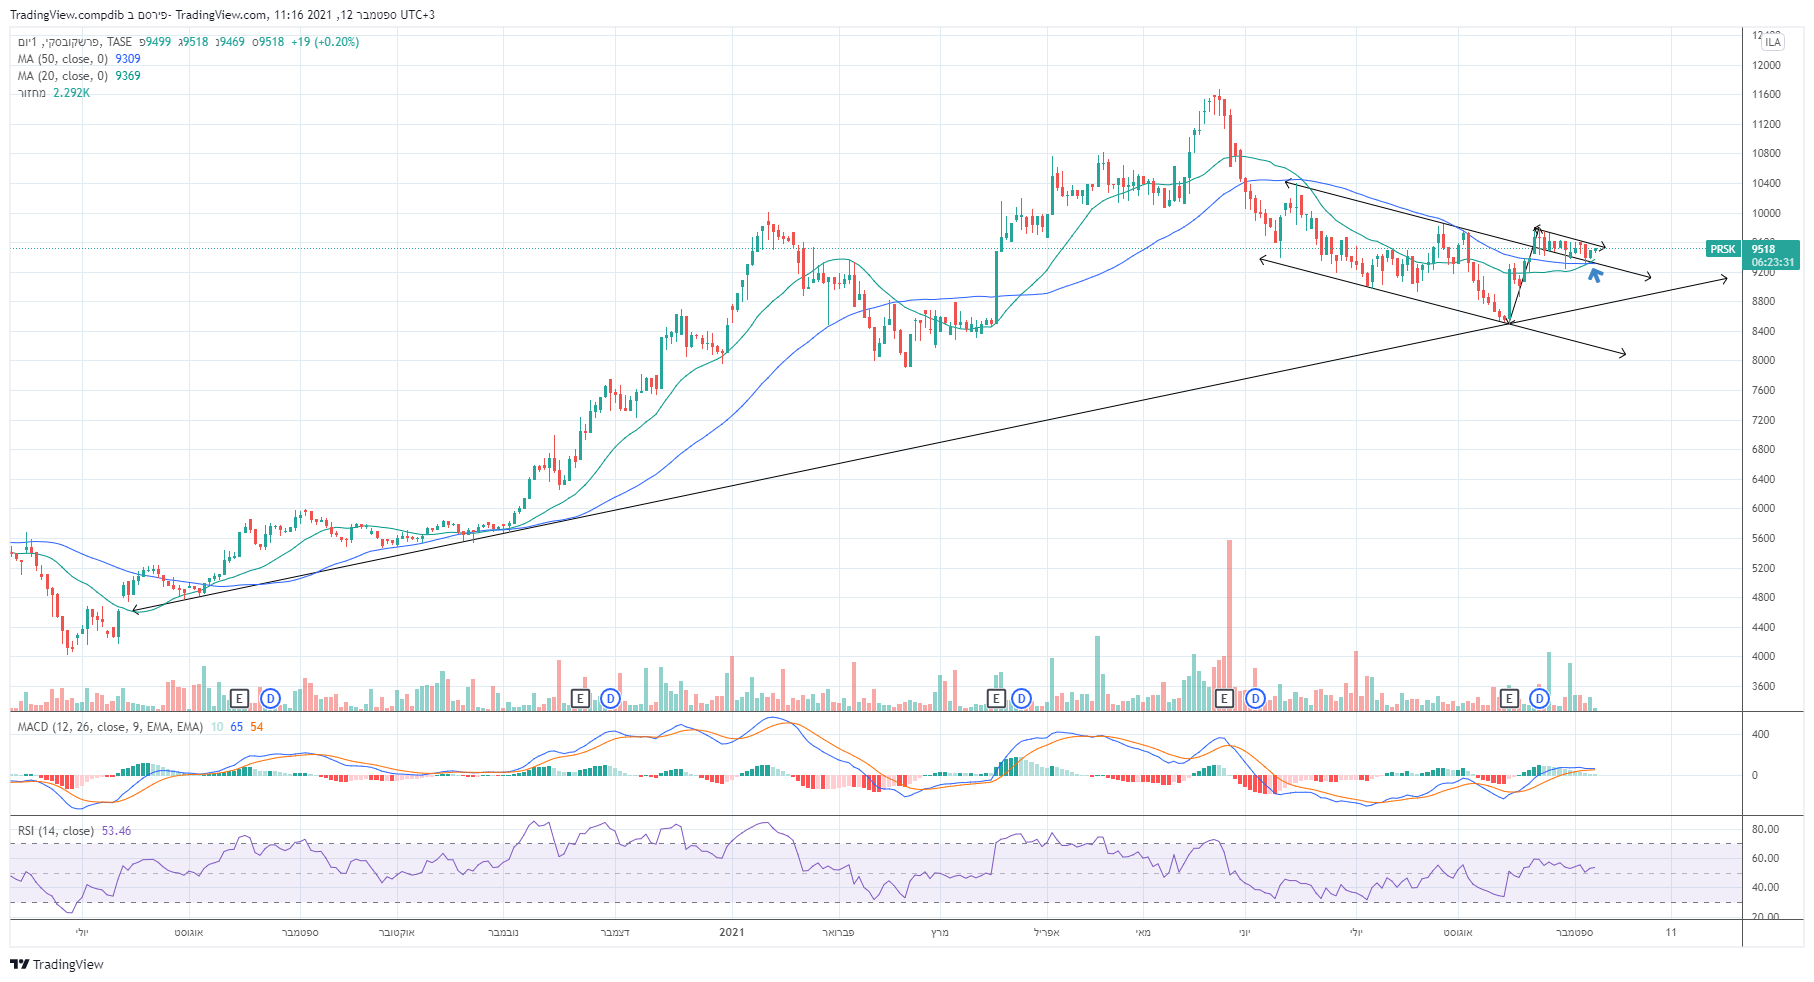Select the earnings marker in March 2021
Image resolution: width=1814 pixels, height=982 pixels.
[996, 698]
